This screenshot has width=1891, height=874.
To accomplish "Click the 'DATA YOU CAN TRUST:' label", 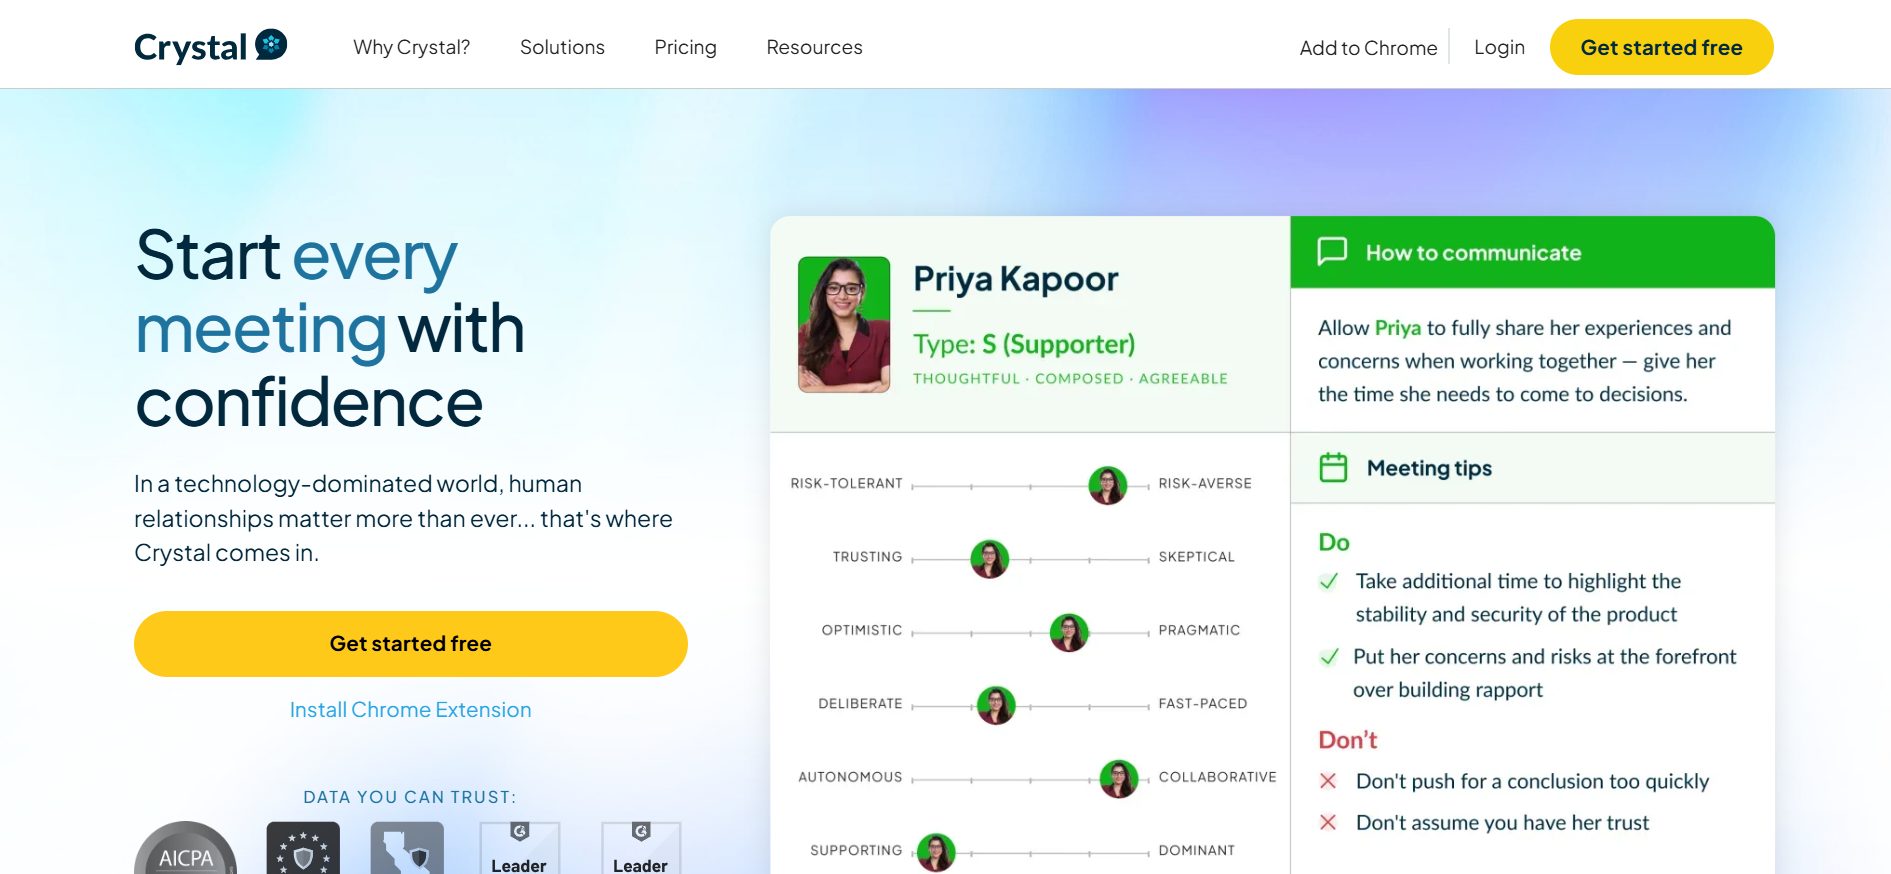I will (x=410, y=797).
